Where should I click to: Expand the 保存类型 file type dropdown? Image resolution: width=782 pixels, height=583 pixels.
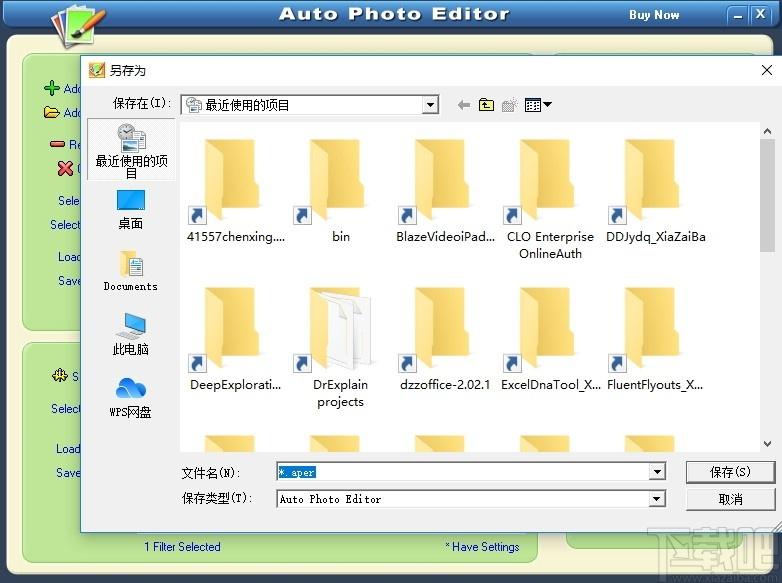pos(657,499)
